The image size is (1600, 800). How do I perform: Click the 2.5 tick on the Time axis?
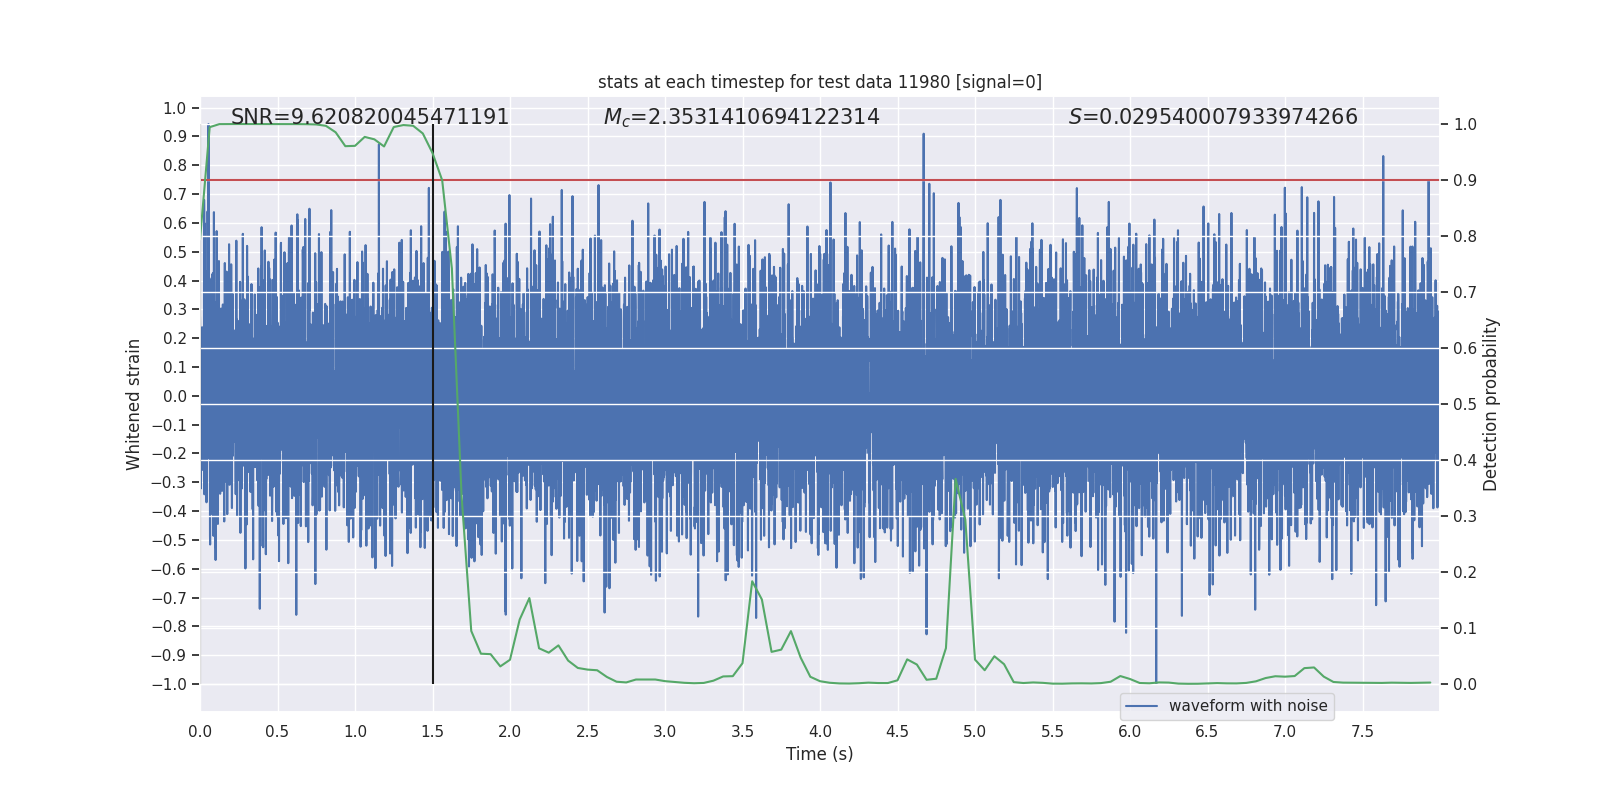tap(587, 731)
